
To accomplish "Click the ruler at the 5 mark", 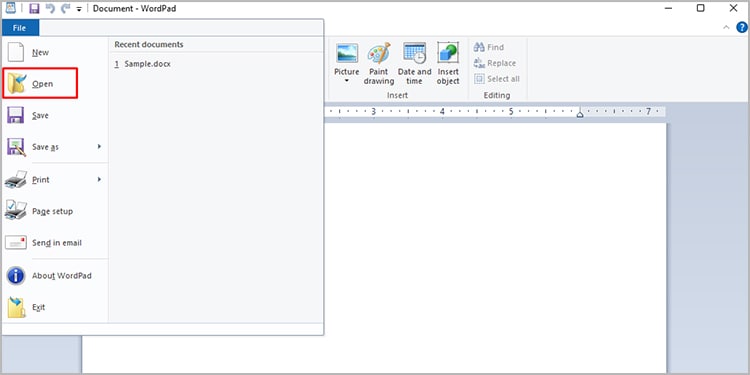I will click(511, 111).
